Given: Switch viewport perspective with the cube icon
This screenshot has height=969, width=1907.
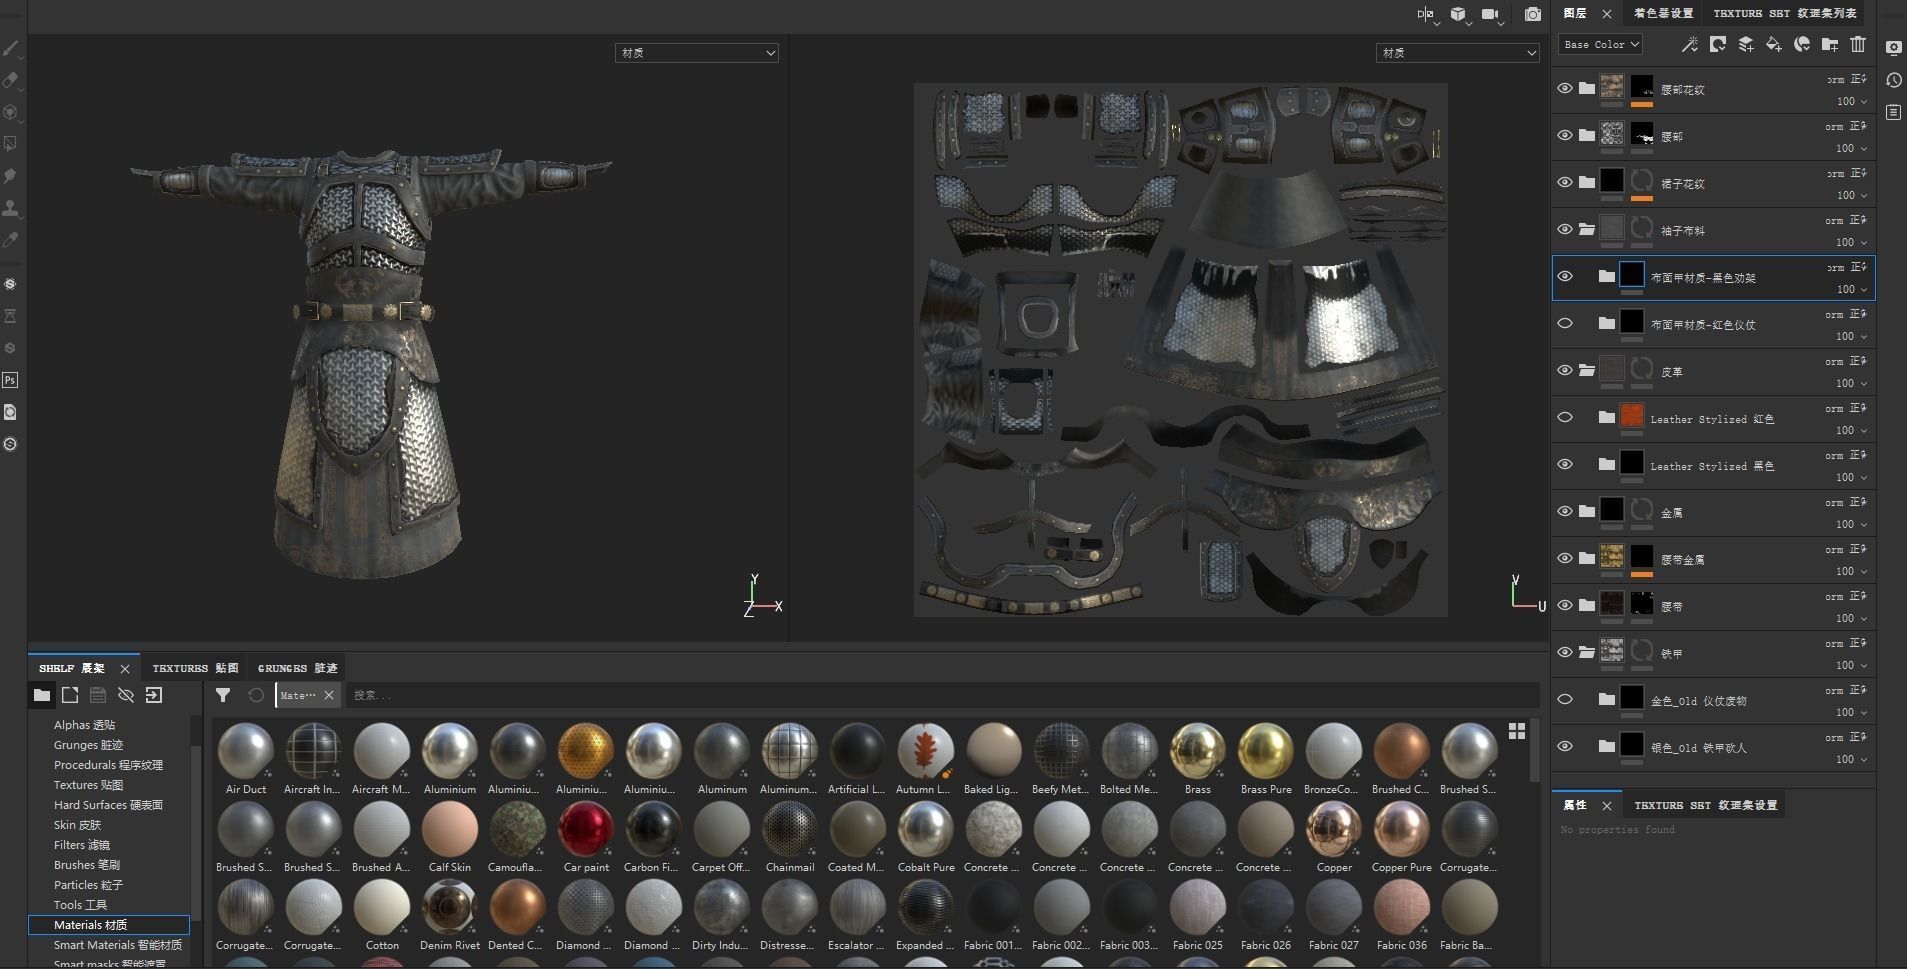Looking at the screenshot, I should click(x=1459, y=14).
